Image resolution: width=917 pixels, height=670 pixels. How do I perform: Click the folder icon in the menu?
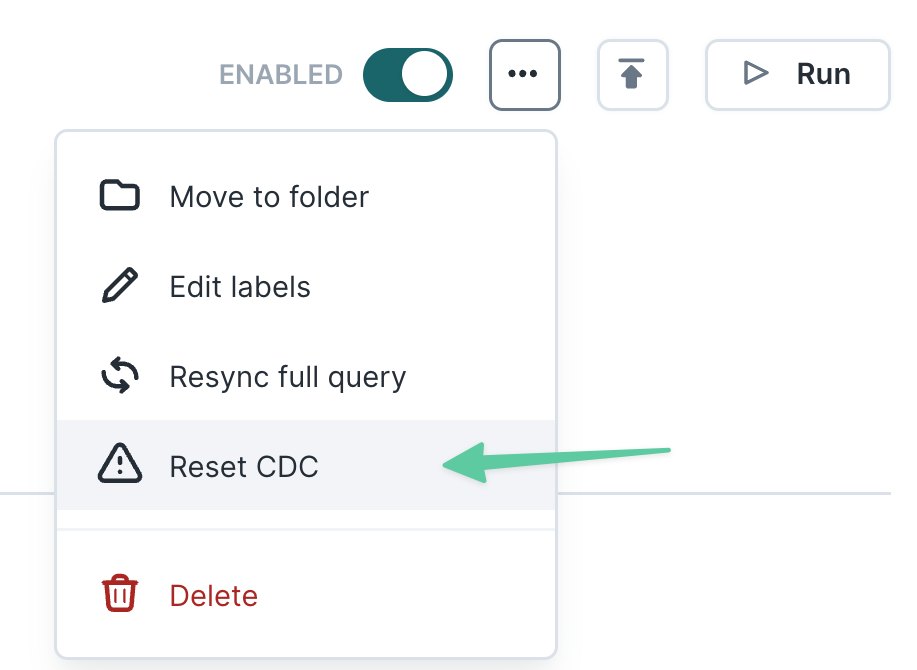[120, 196]
